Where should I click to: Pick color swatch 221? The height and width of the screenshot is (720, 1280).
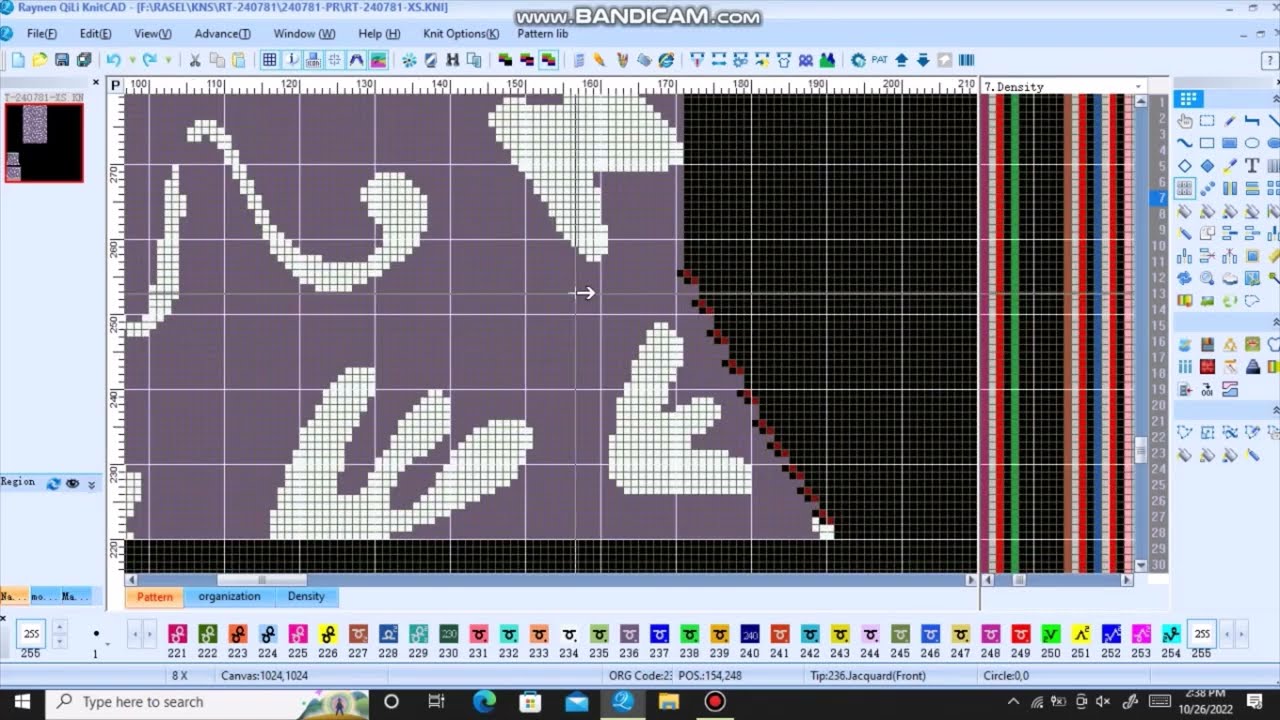tap(177, 634)
